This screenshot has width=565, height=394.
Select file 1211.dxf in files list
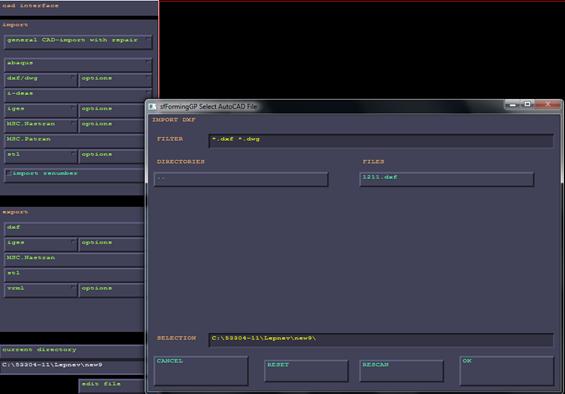pyautogui.click(x=447, y=179)
